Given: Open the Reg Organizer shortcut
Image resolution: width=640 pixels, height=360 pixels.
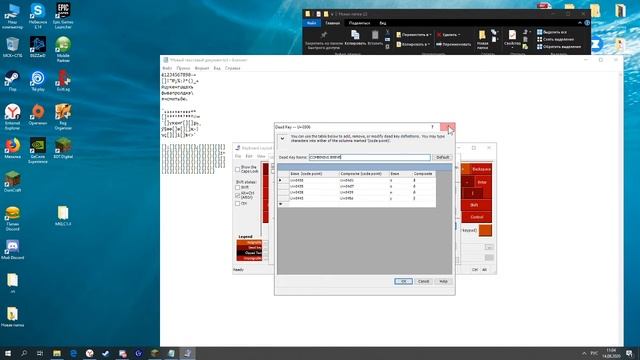Looking at the screenshot, I should coord(63,117).
